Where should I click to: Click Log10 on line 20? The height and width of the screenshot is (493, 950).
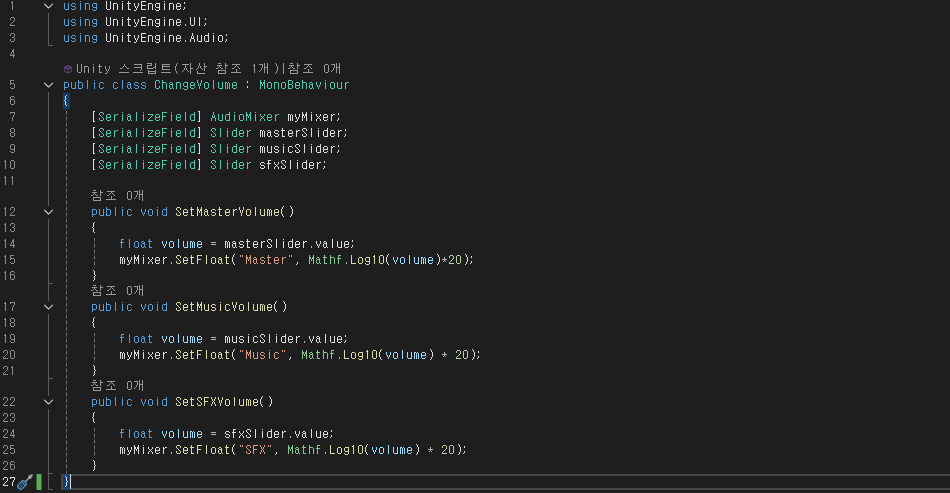point(360,355)
